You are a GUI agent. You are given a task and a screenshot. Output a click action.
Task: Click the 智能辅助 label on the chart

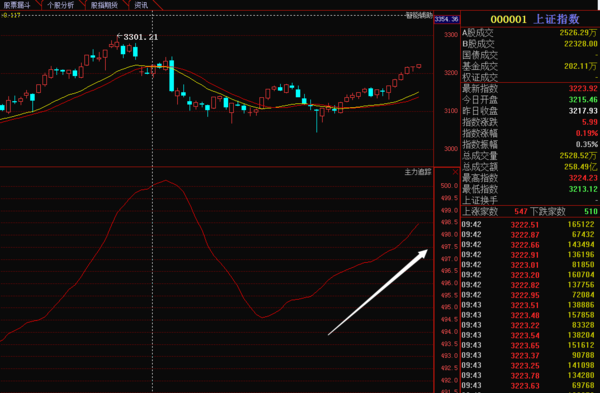[x=419, y=15]
